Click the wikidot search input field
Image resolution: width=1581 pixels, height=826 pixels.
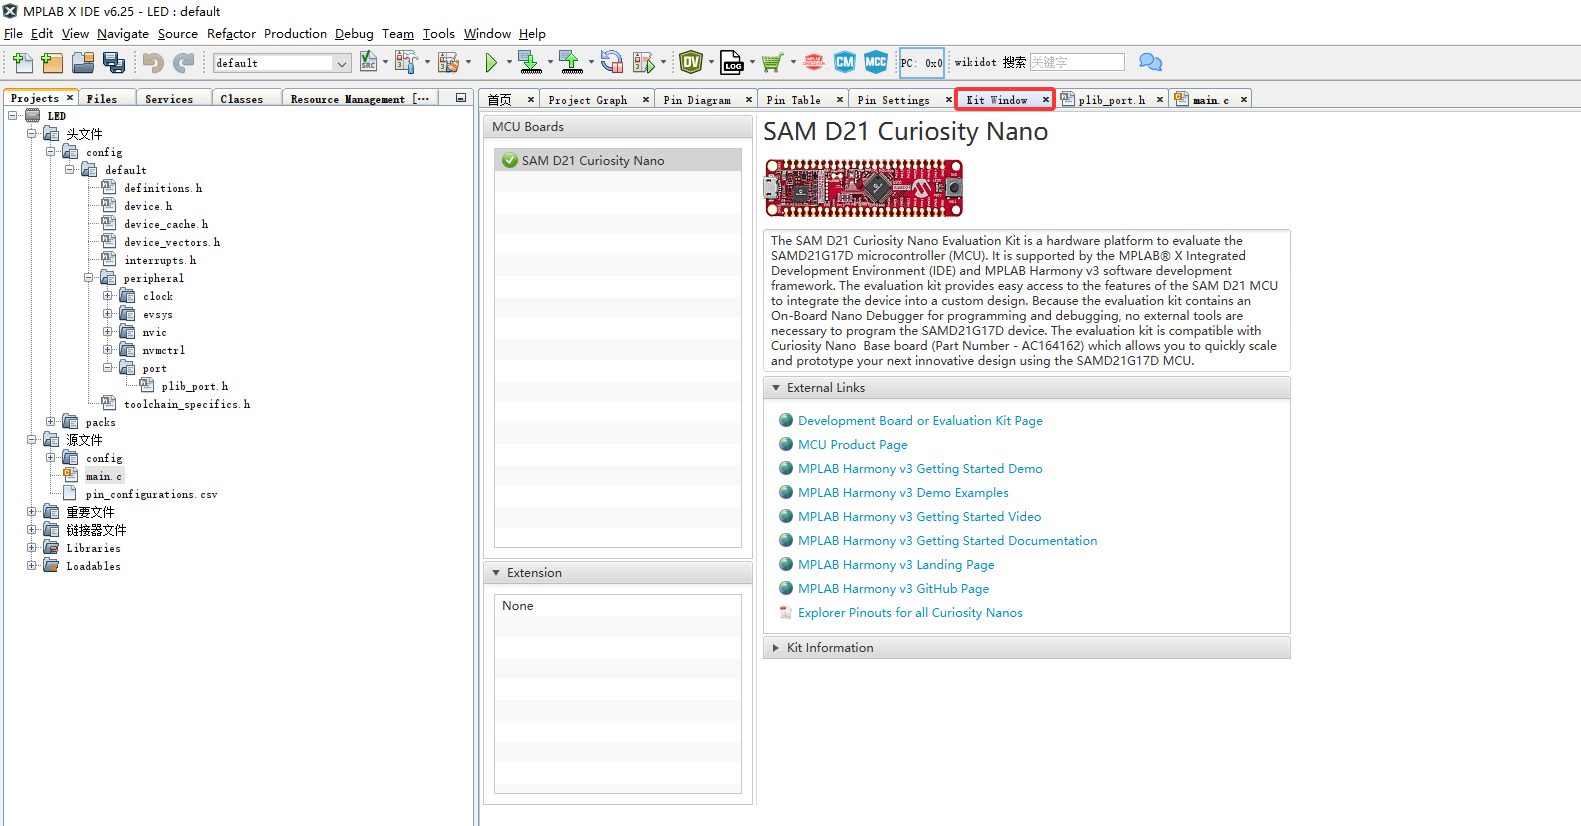pyautogui.click(x=1077, y=62)
